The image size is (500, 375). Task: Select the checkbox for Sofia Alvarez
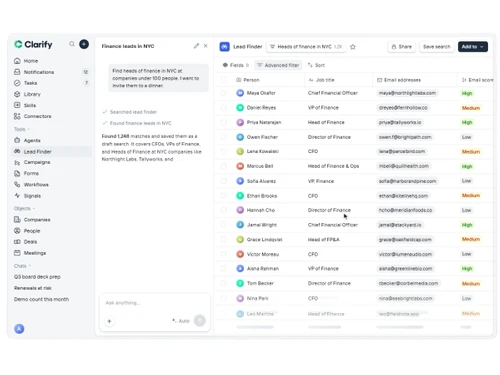click(224, 181)
